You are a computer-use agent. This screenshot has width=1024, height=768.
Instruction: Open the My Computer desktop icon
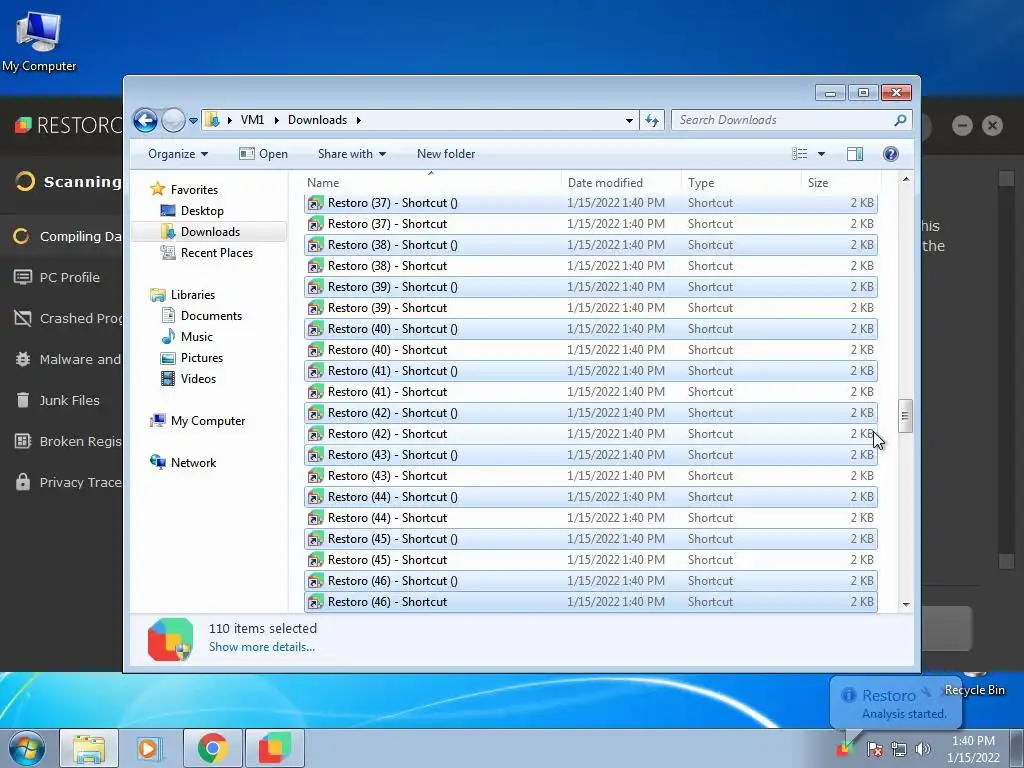pyautogui.click(x=39, y=40)
